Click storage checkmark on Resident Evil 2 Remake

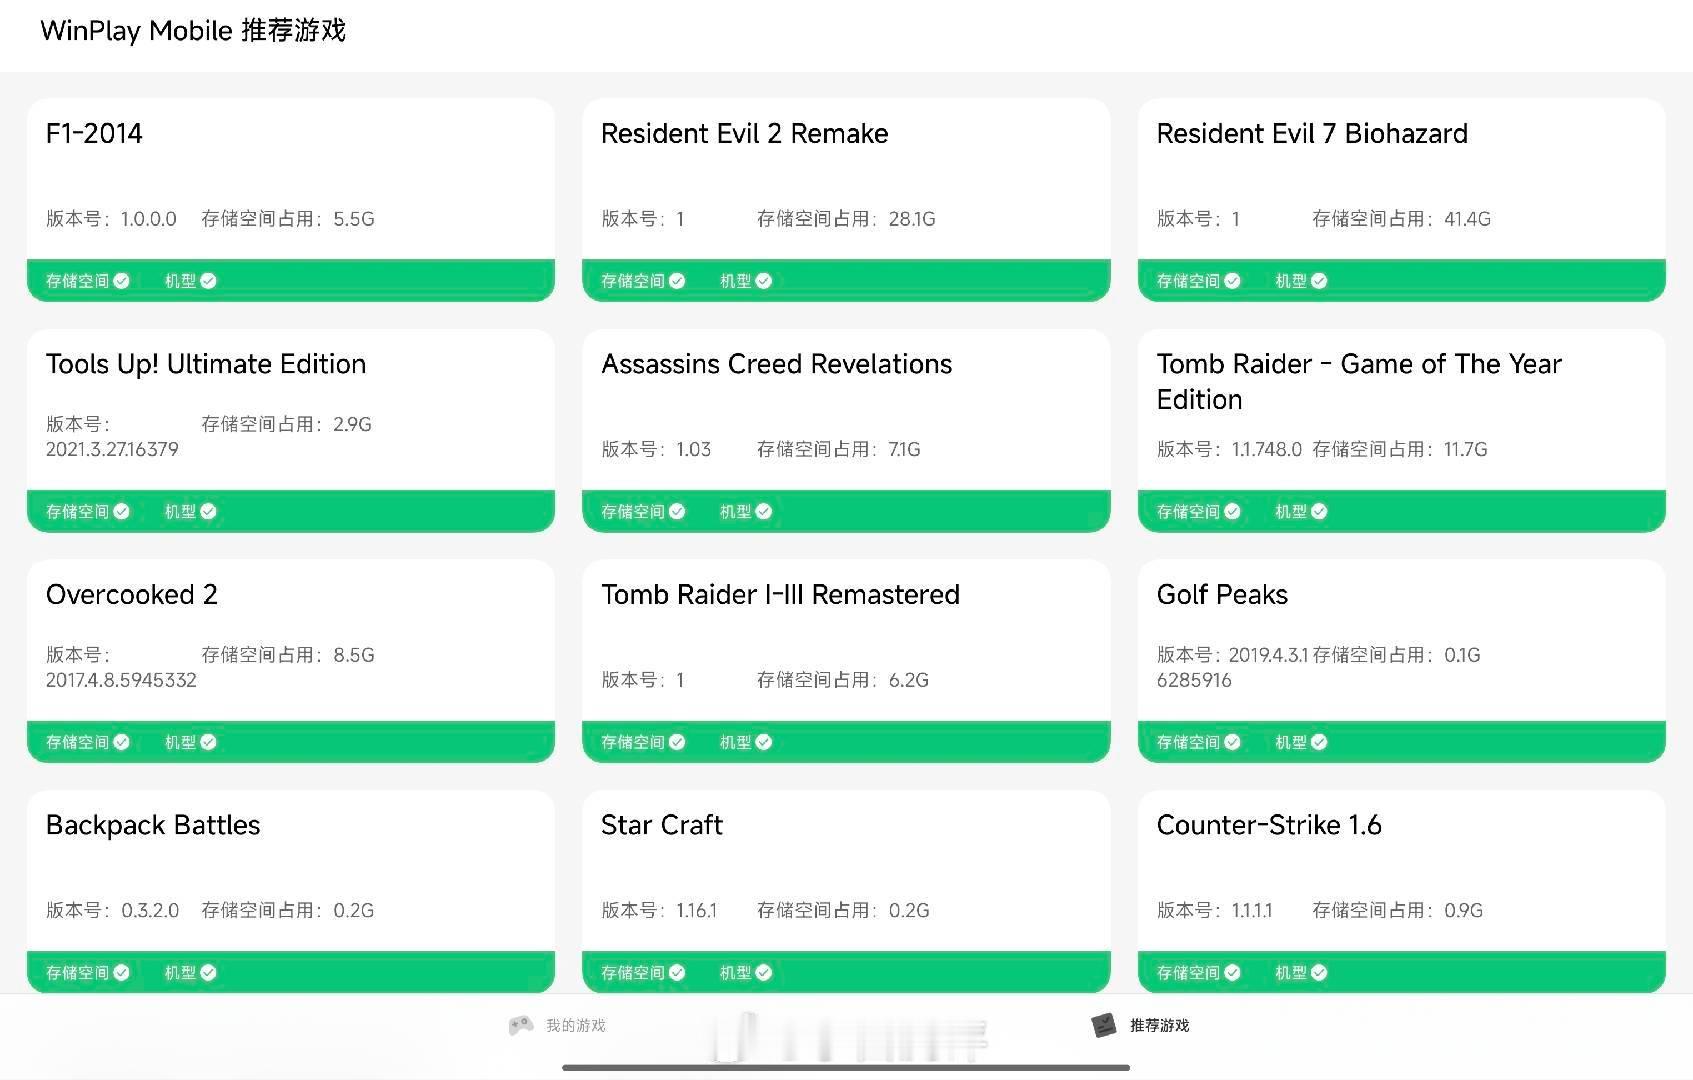pyautogui.click(x=677, y=281)
